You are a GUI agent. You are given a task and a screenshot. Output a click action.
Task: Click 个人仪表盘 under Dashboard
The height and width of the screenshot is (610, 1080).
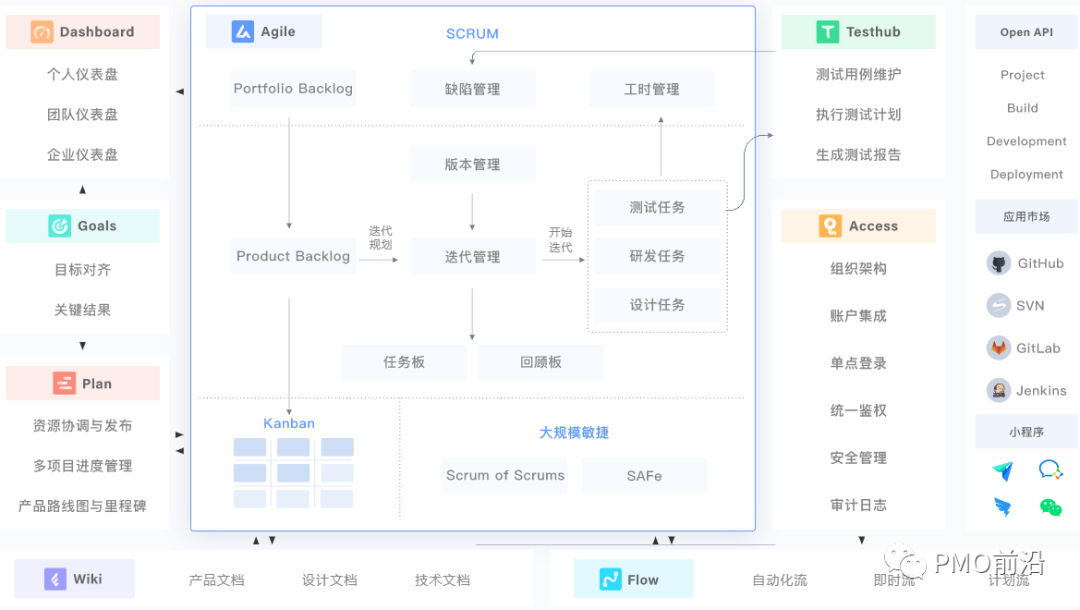83,74
